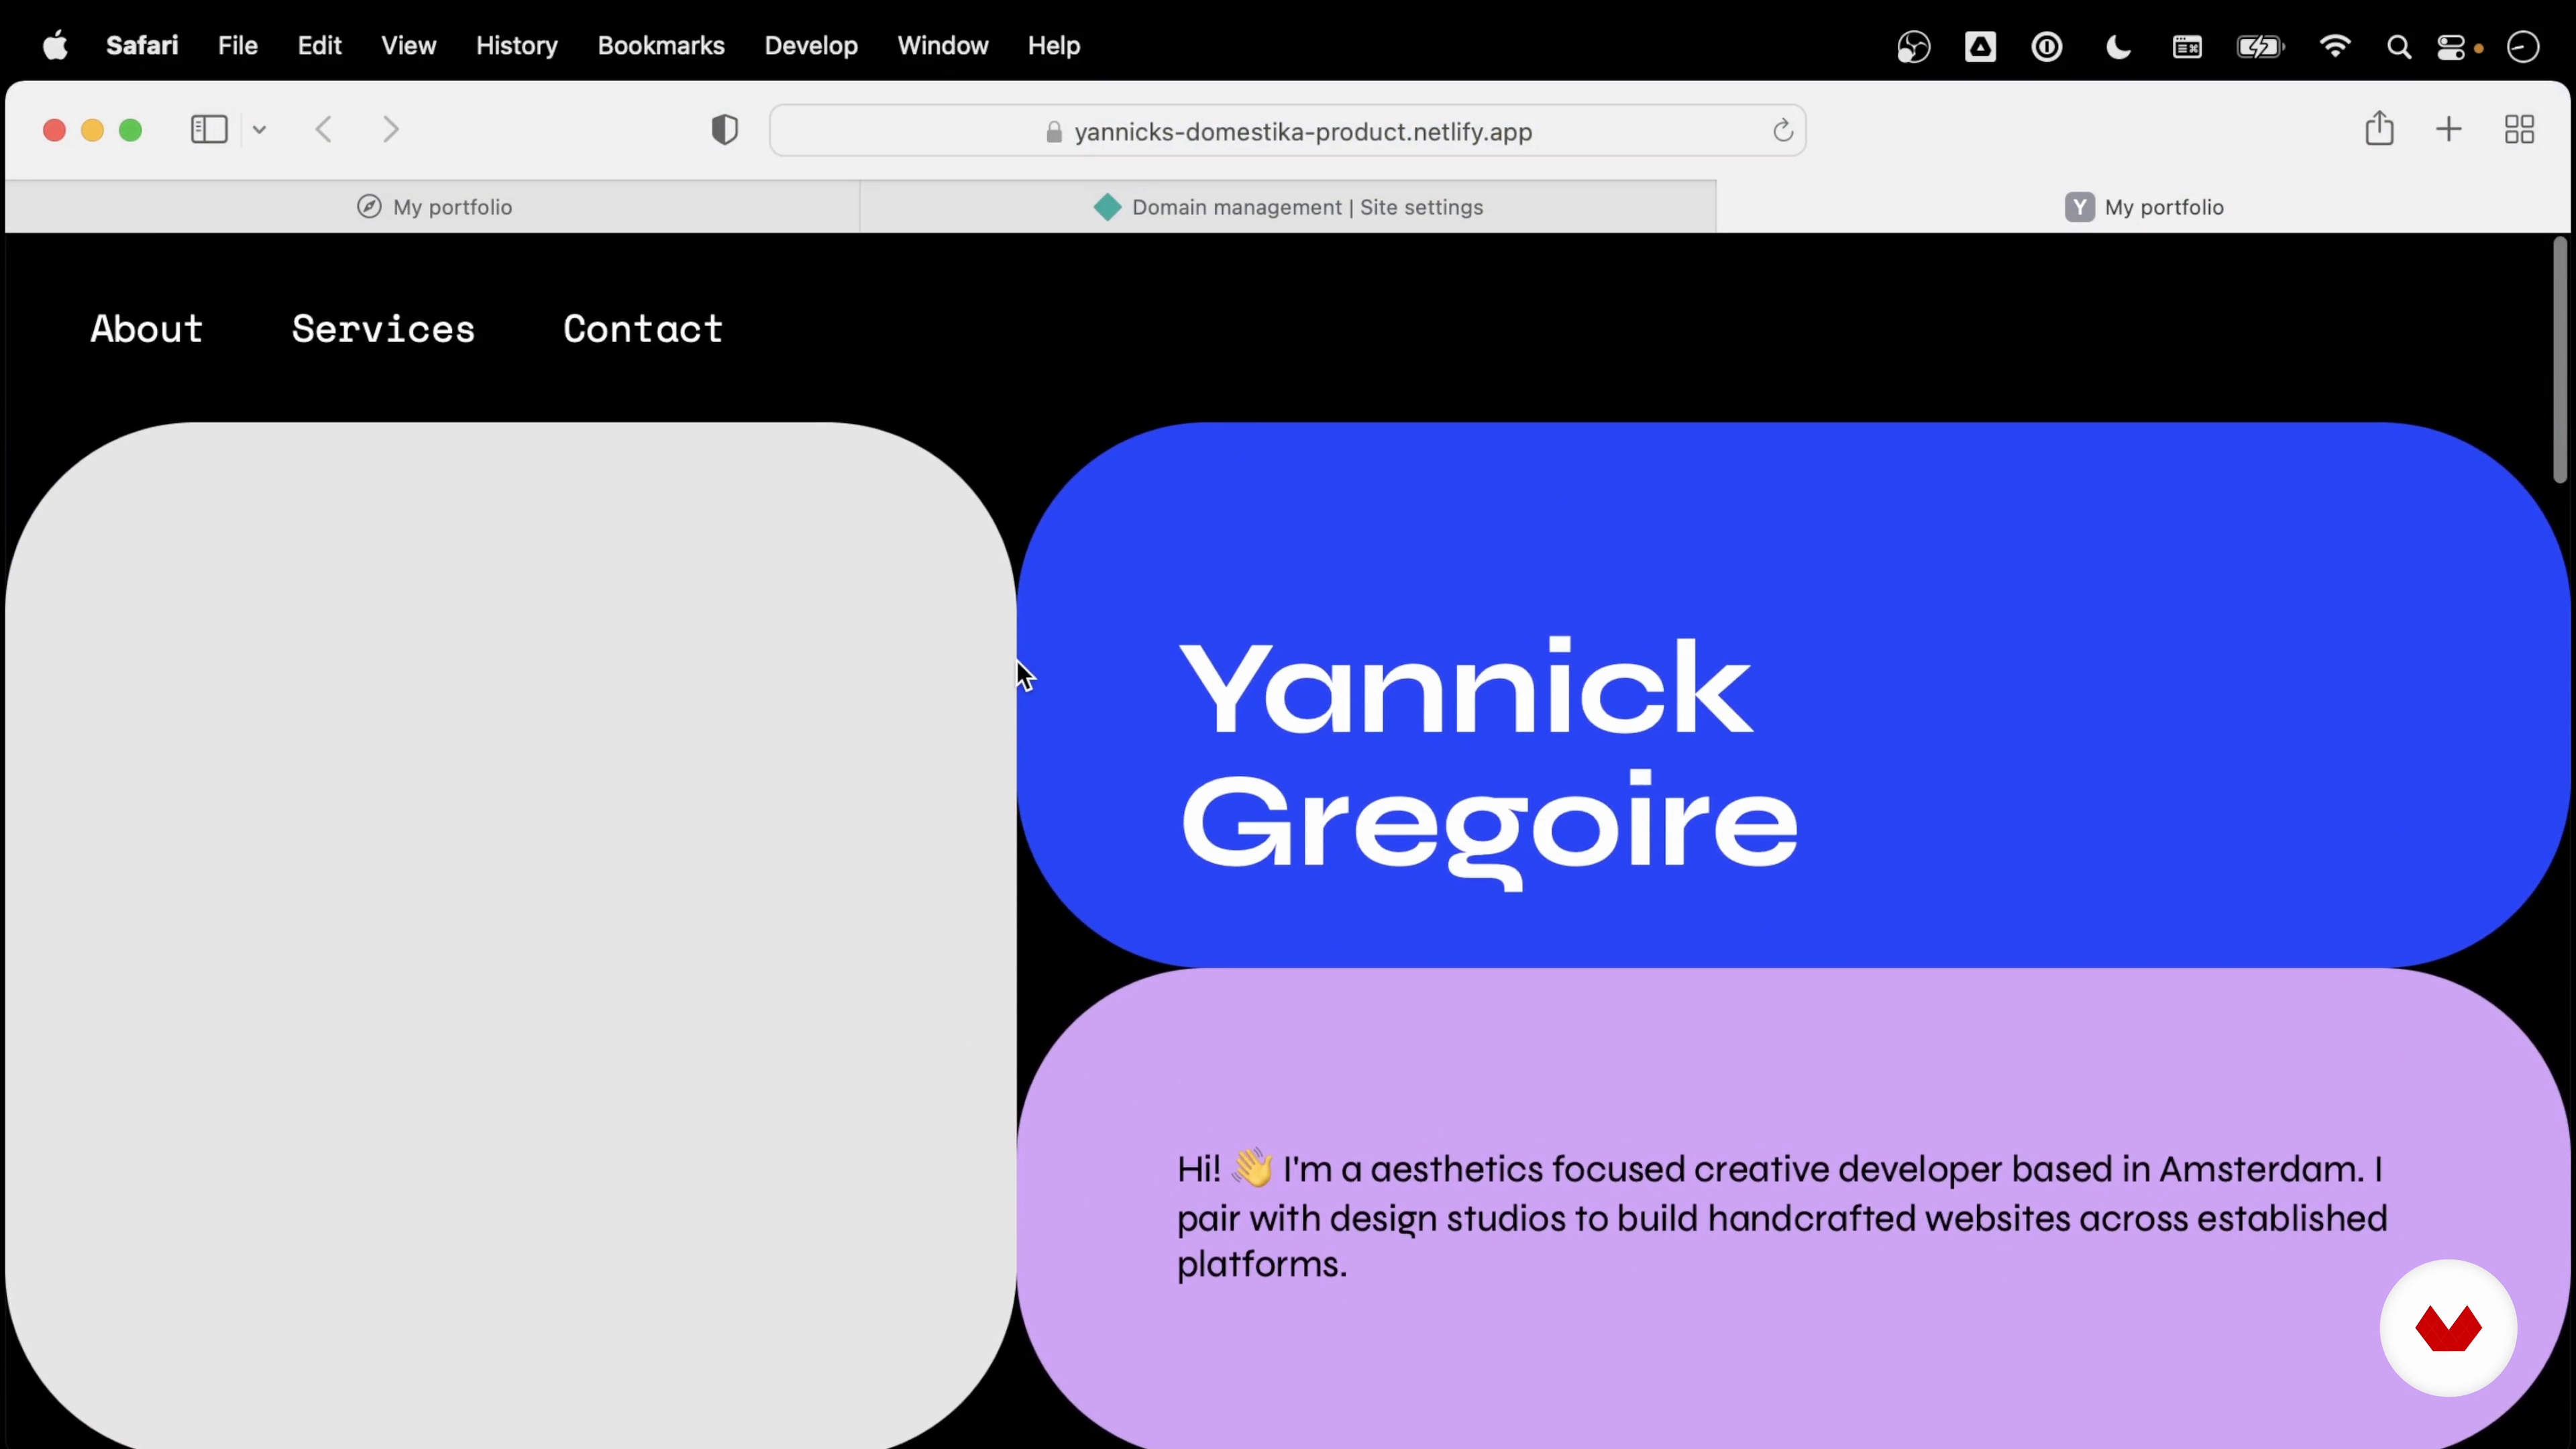The width and height of the screenshot is (2576, 1449).
Task: Check the battery status icon
Action: pos(2260,47)
